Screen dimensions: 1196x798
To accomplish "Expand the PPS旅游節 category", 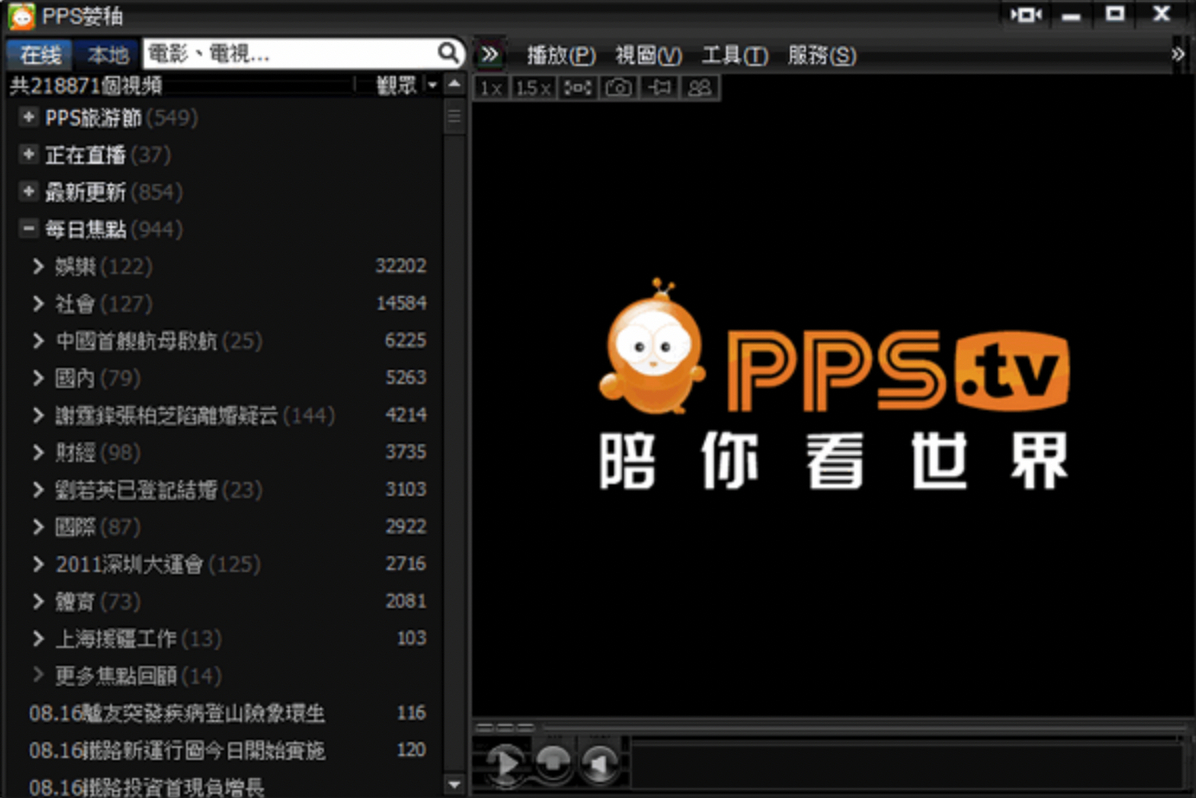I will [28, 118].
